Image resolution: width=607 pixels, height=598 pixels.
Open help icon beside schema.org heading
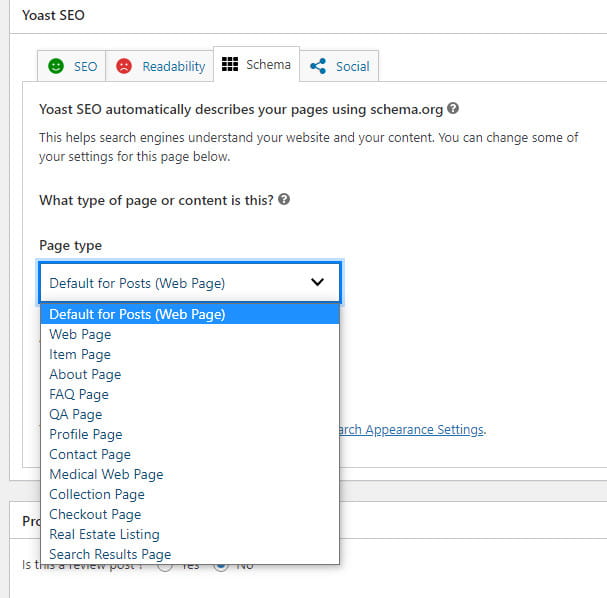coord(453,108)
